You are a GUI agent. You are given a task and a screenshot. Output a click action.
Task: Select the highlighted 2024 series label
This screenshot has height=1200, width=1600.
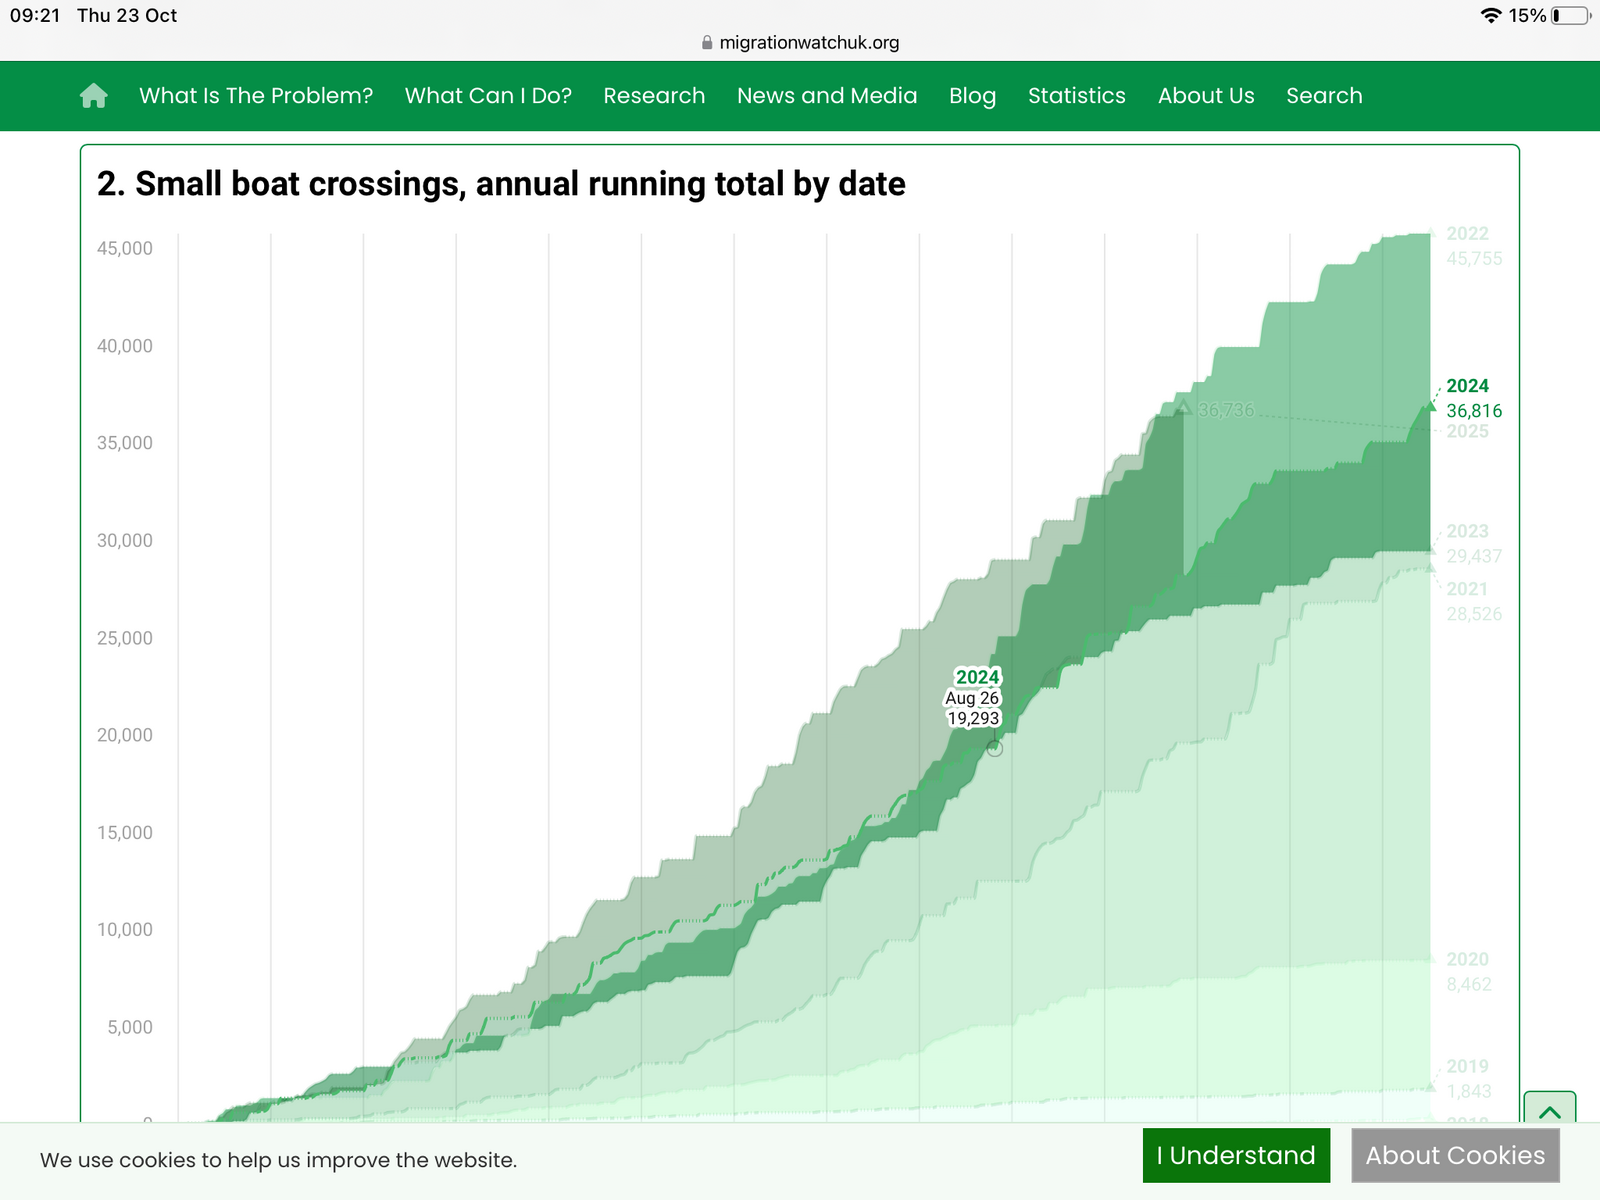(1467, 386)
